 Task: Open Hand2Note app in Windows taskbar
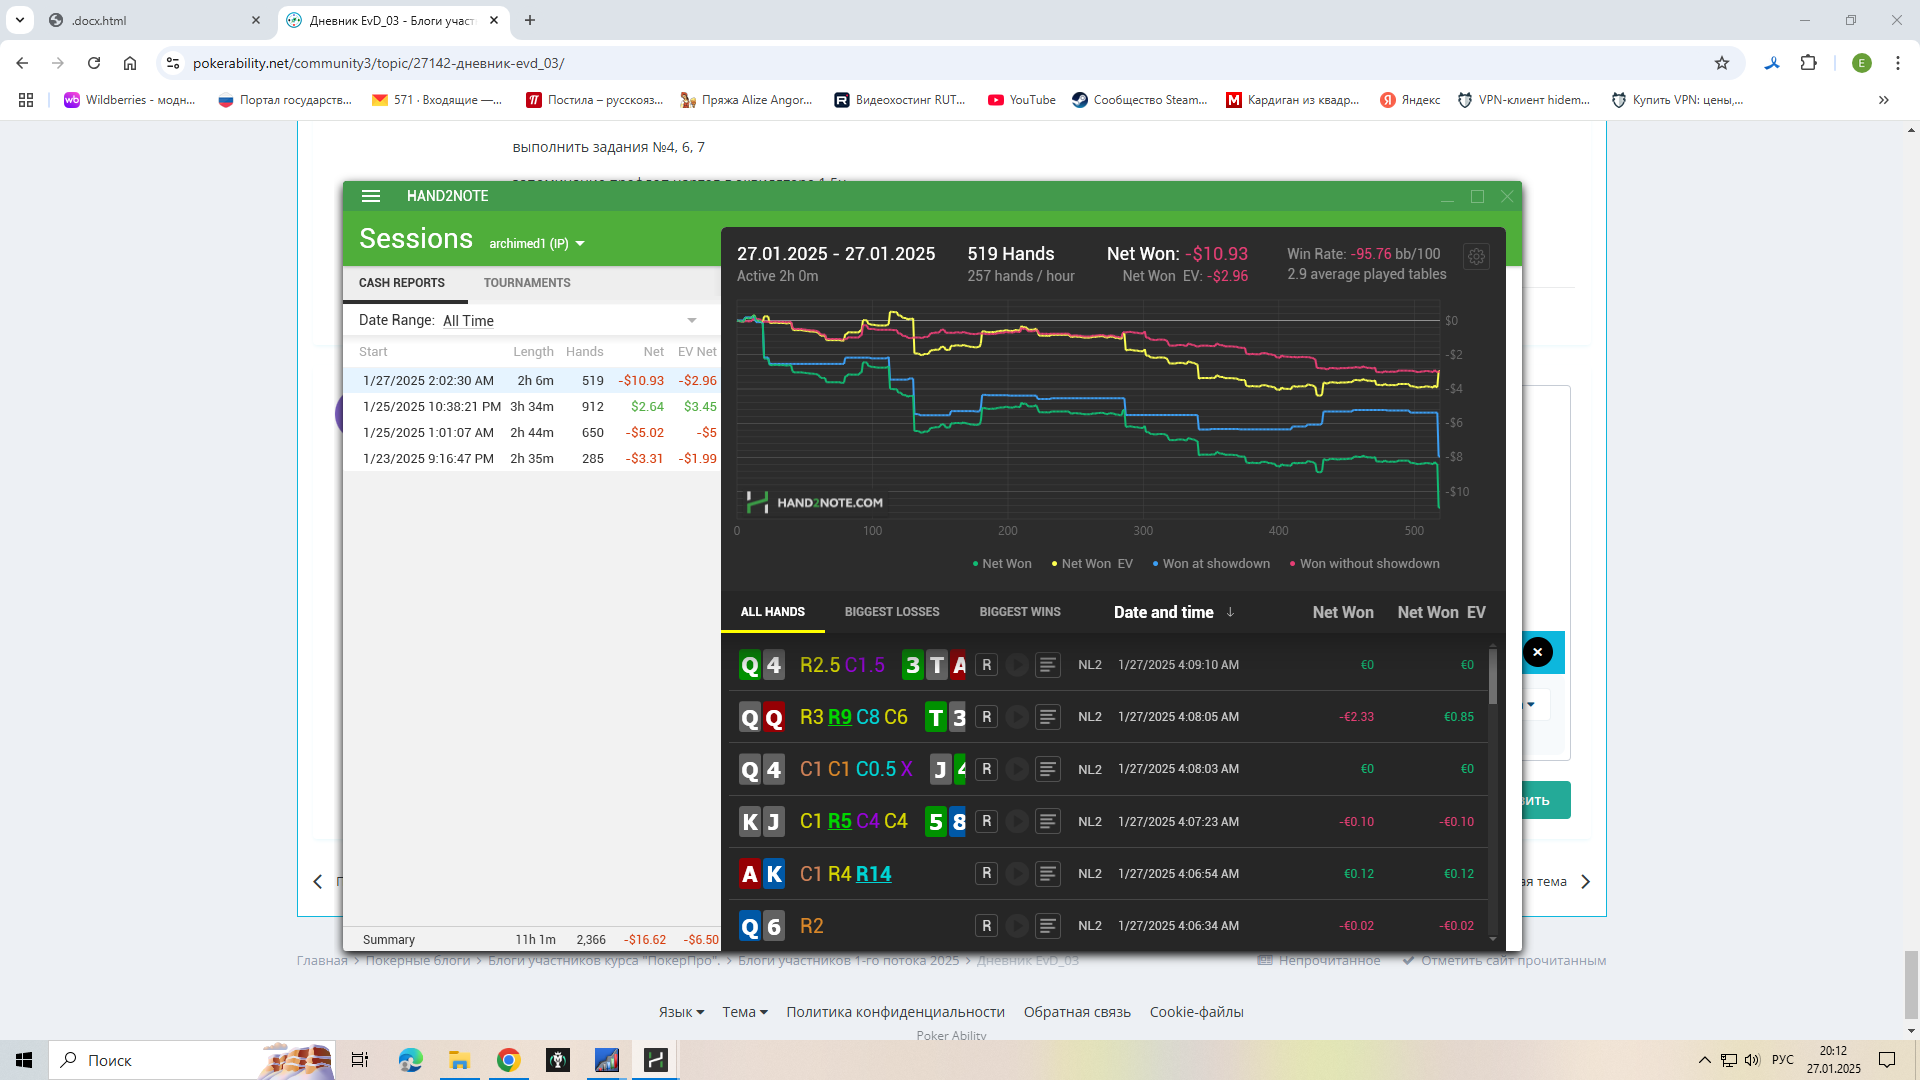[655, 1060]
